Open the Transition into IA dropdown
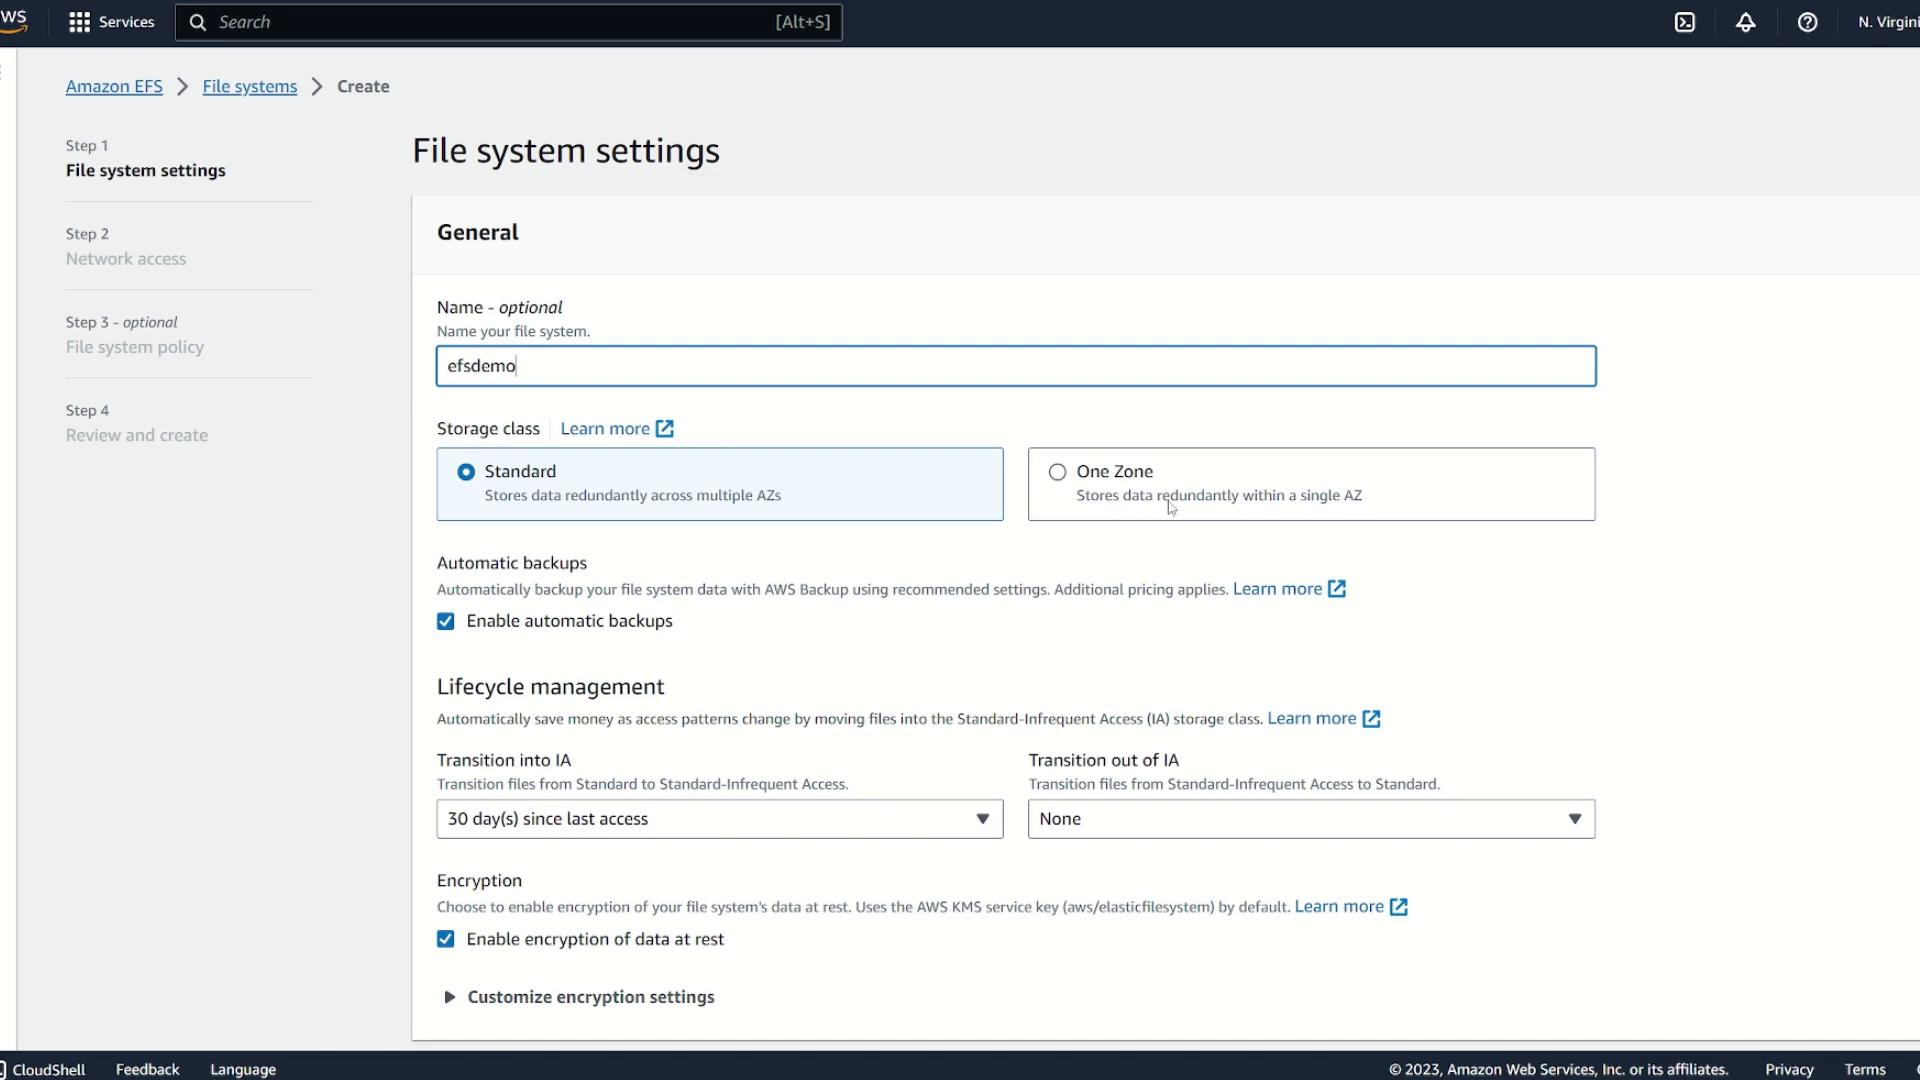The width and height of the screenshot is (1920, 1080). [719, 819]
